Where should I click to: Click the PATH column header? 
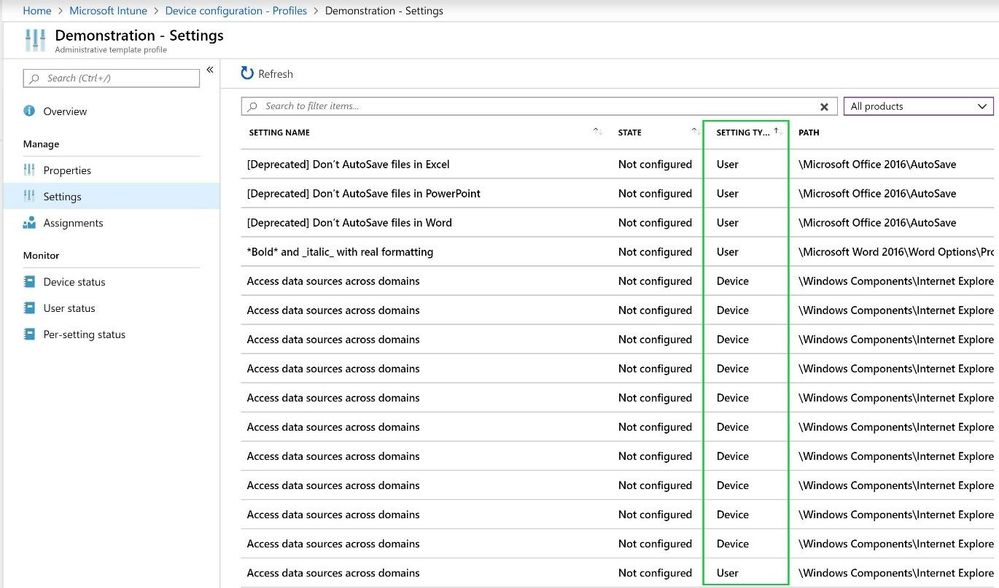click(809, 133)
